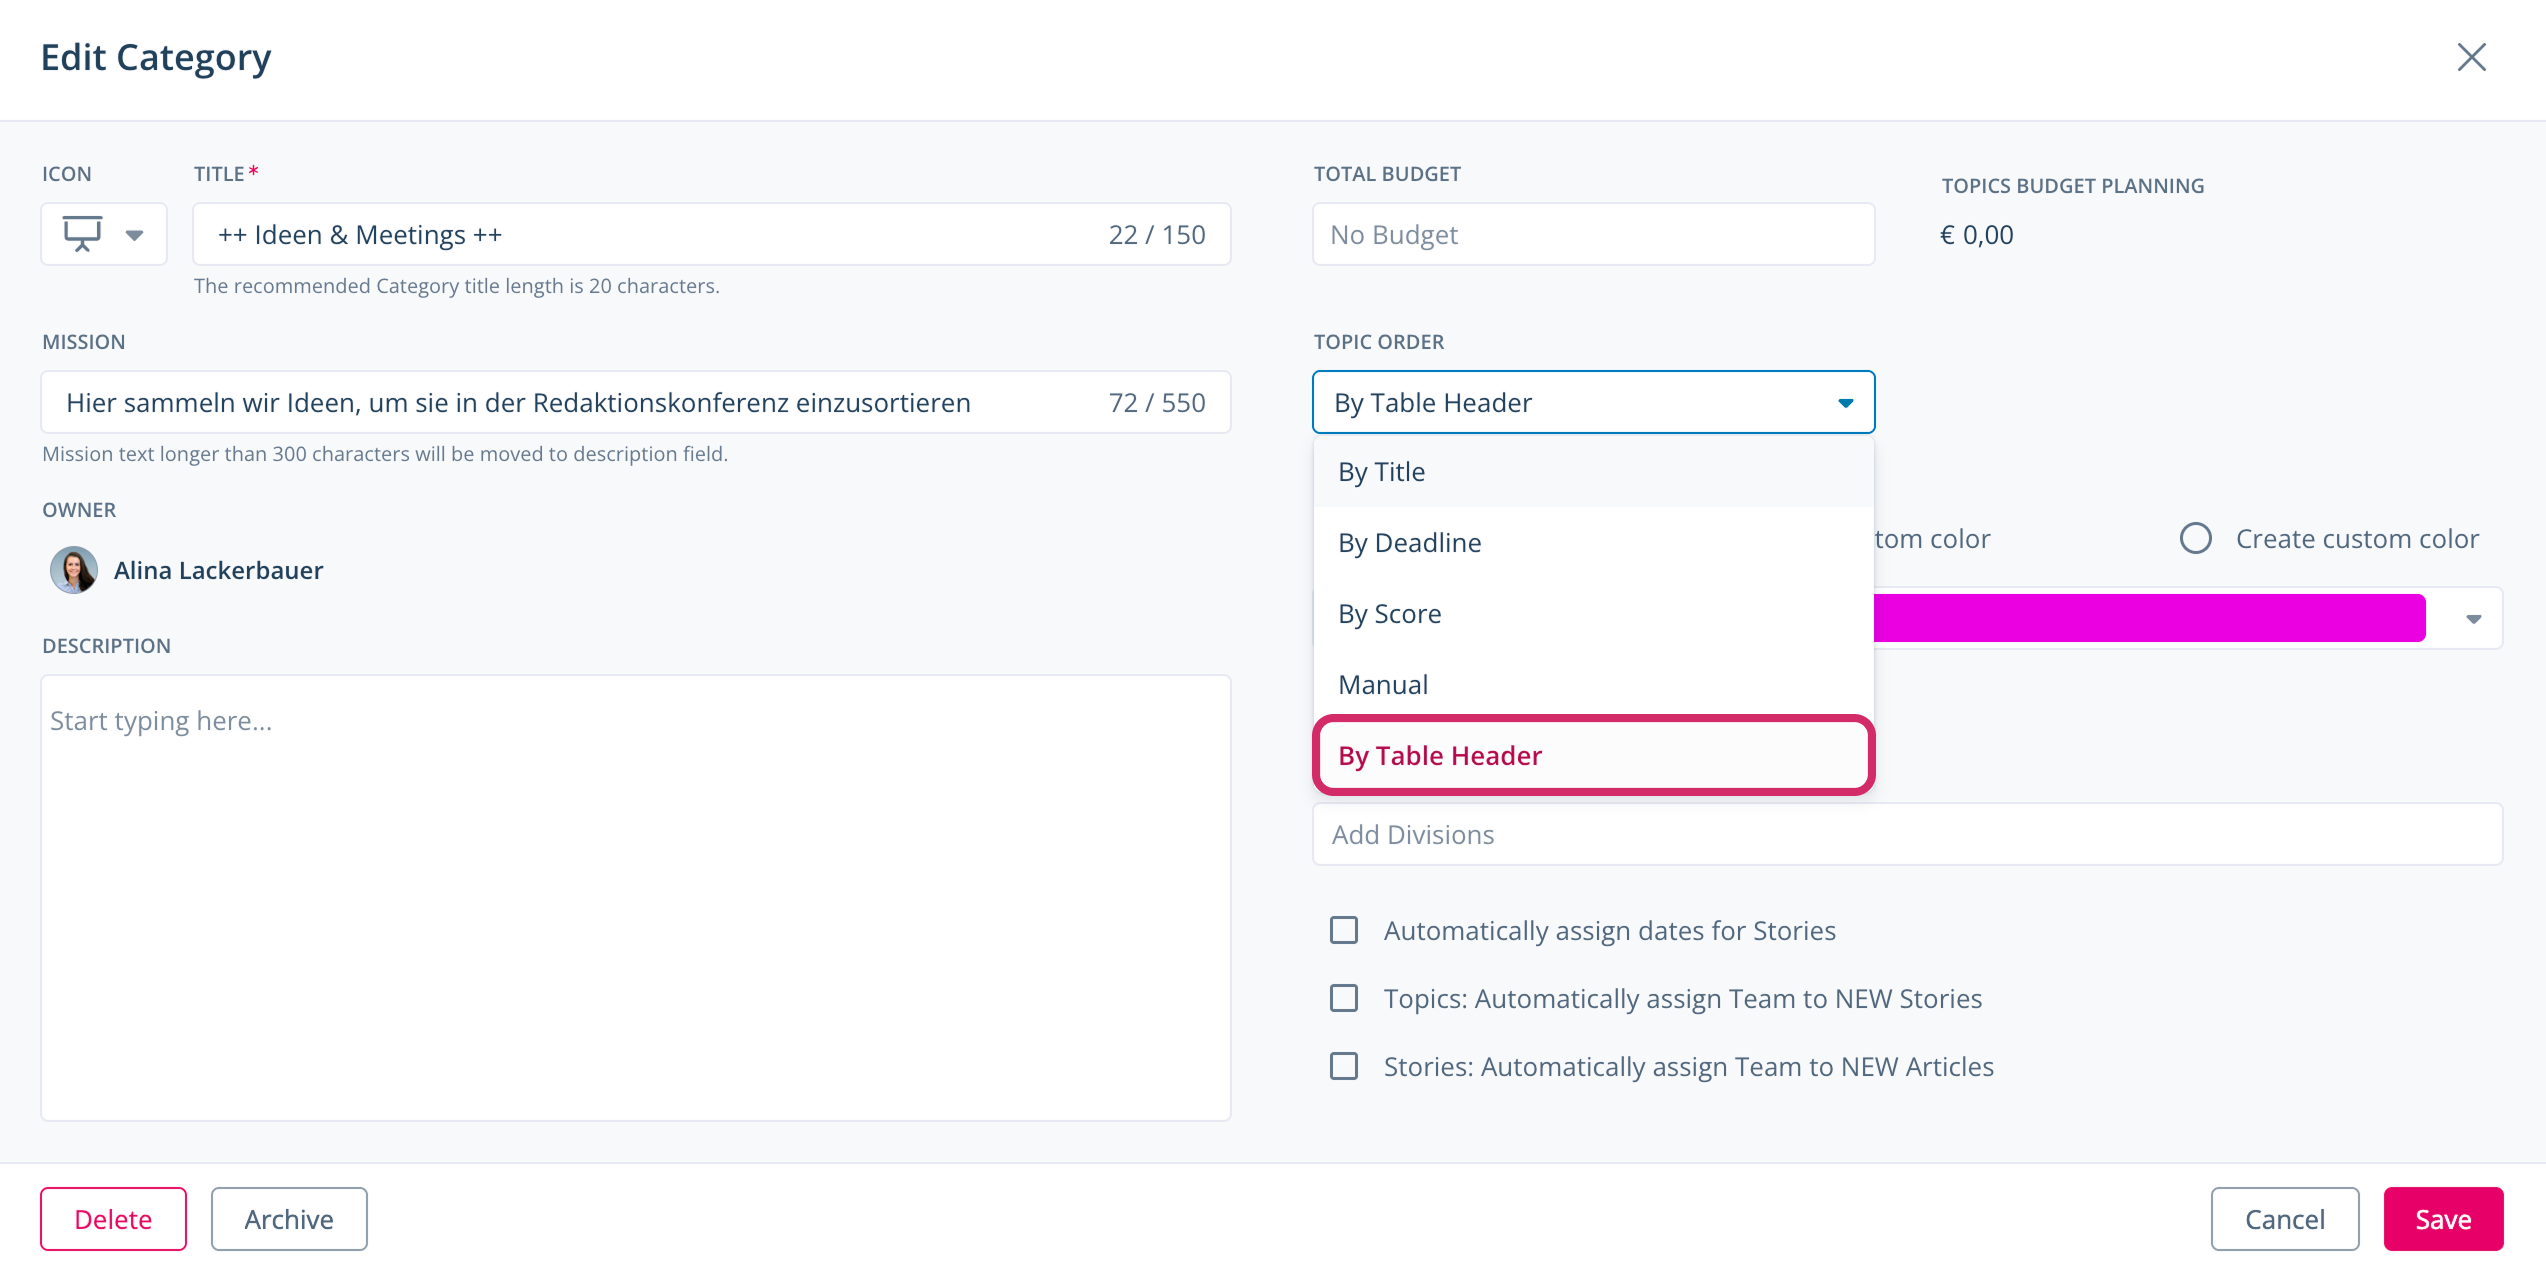Close the Edit Category dialog
This screenshot has width=2546, height=1270.
click(2471, 57)
